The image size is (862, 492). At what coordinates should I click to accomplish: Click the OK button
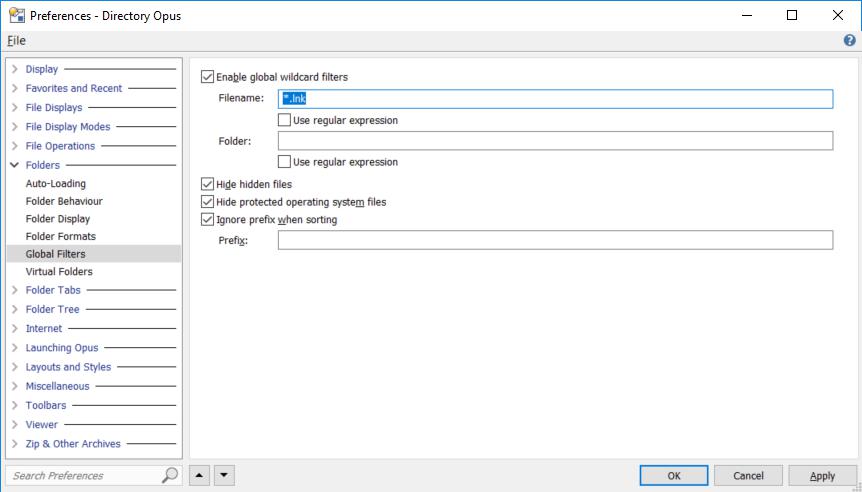[674, 476]
